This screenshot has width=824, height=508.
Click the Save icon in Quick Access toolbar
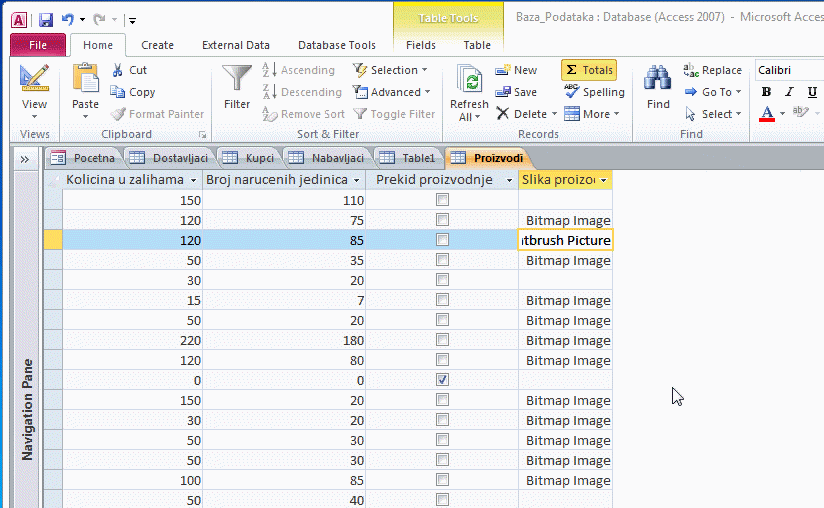(x=46, y=19)
